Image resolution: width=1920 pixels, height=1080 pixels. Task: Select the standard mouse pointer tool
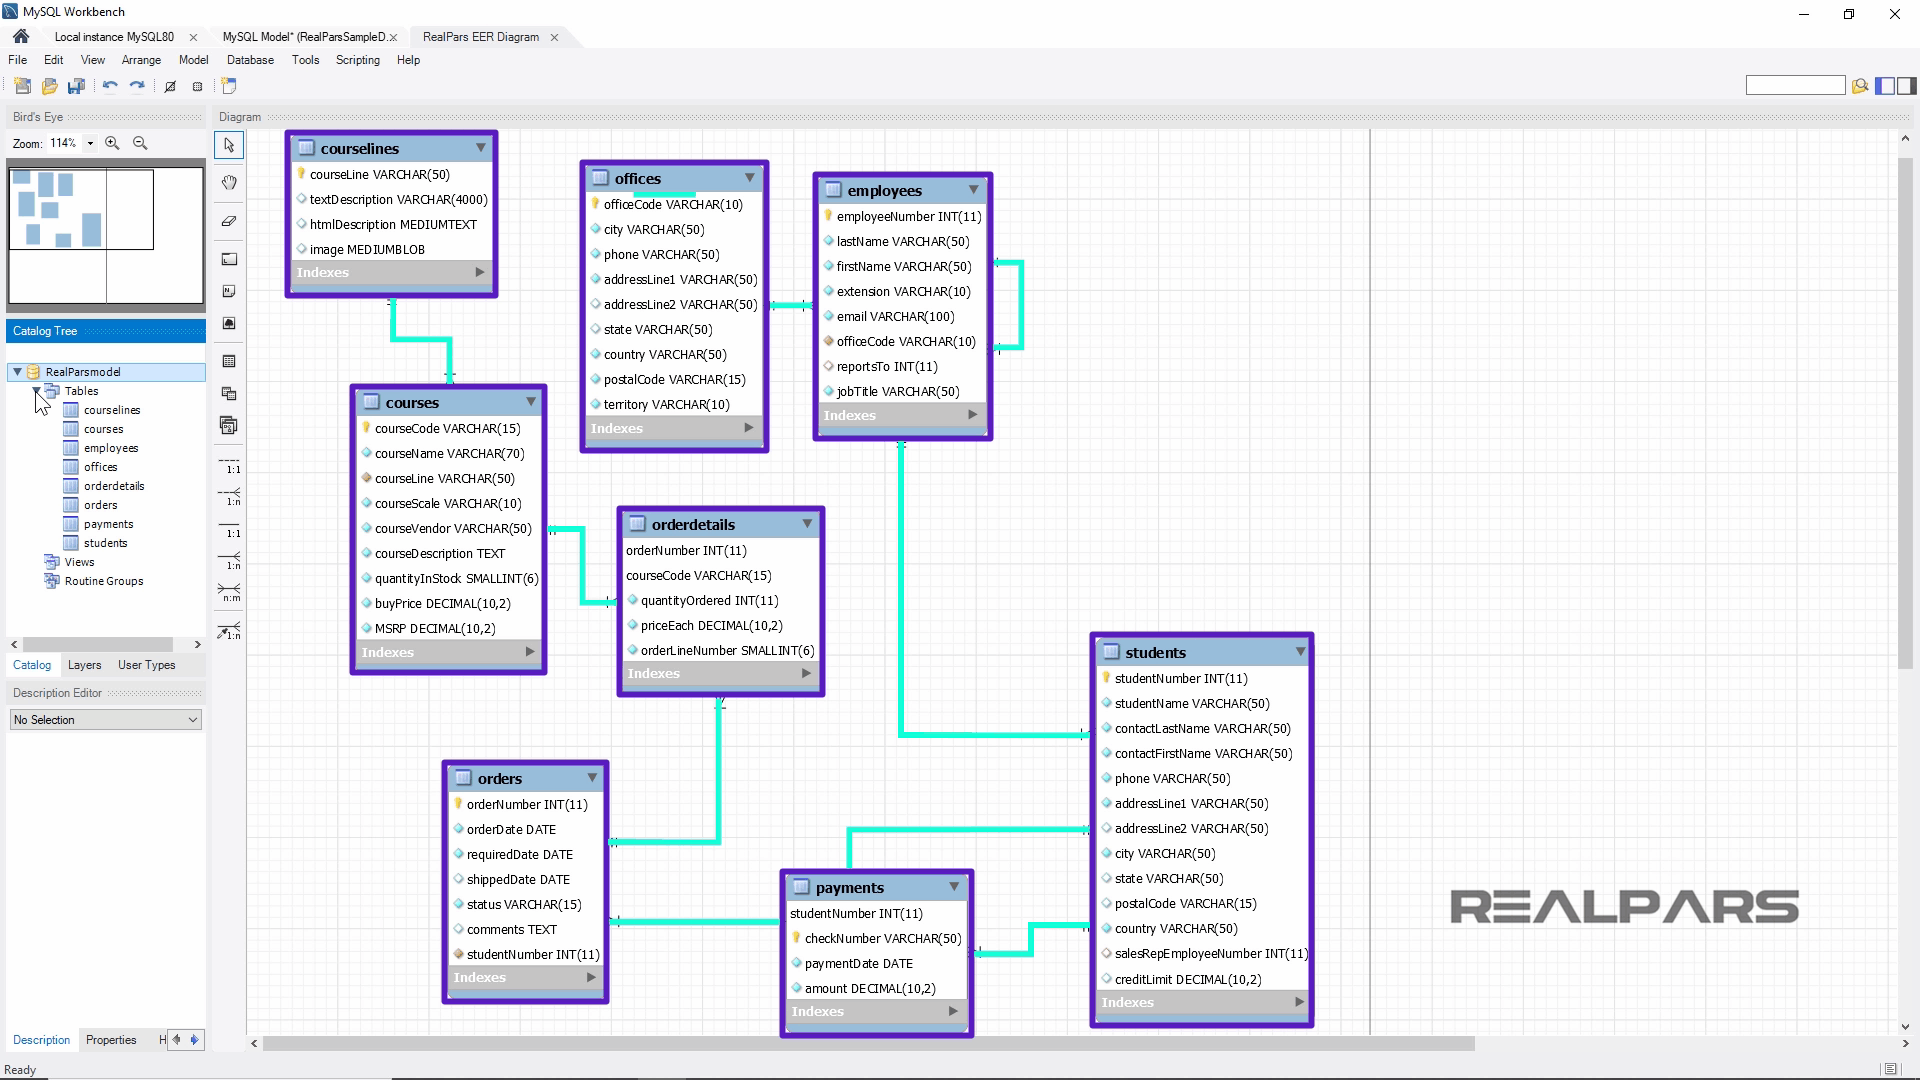coord(228,145)
